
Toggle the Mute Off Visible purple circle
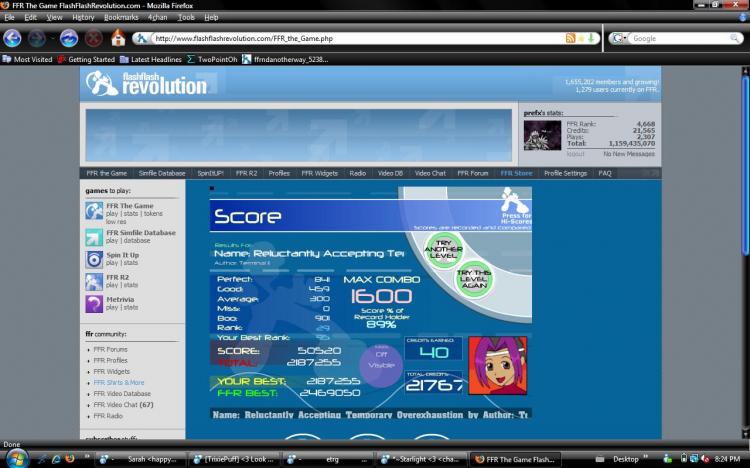(x=381, y=365)
